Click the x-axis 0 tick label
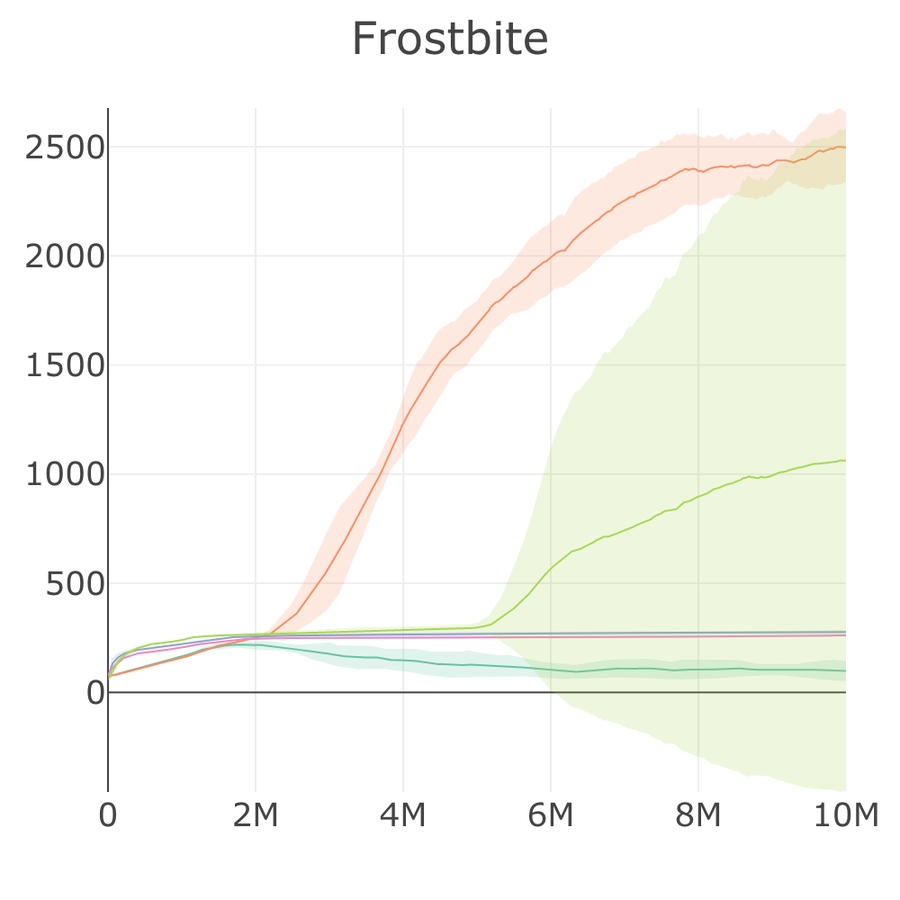The height and width of the screenshot is (900, 900). (x=108, y=815)
